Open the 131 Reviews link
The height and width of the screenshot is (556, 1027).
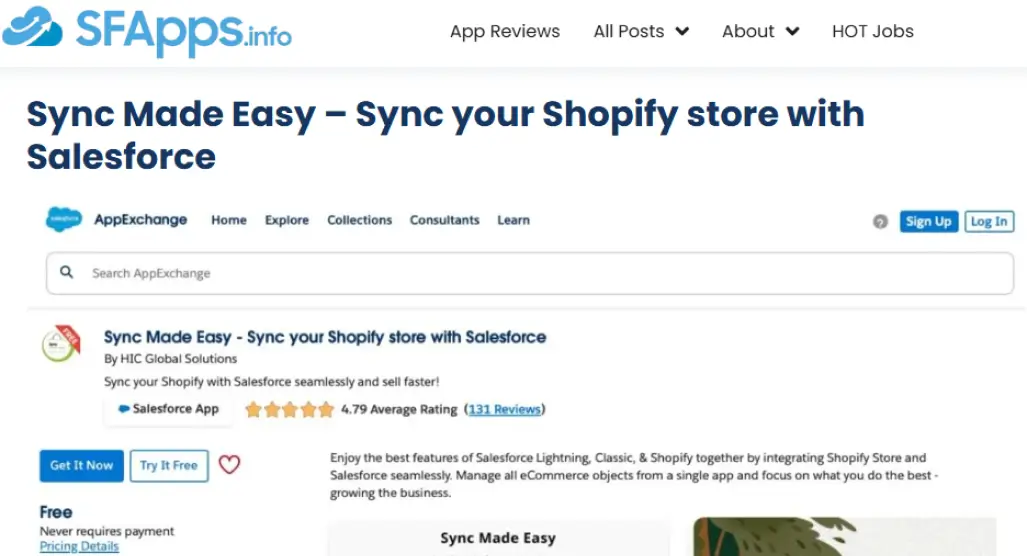click(505, 409)
